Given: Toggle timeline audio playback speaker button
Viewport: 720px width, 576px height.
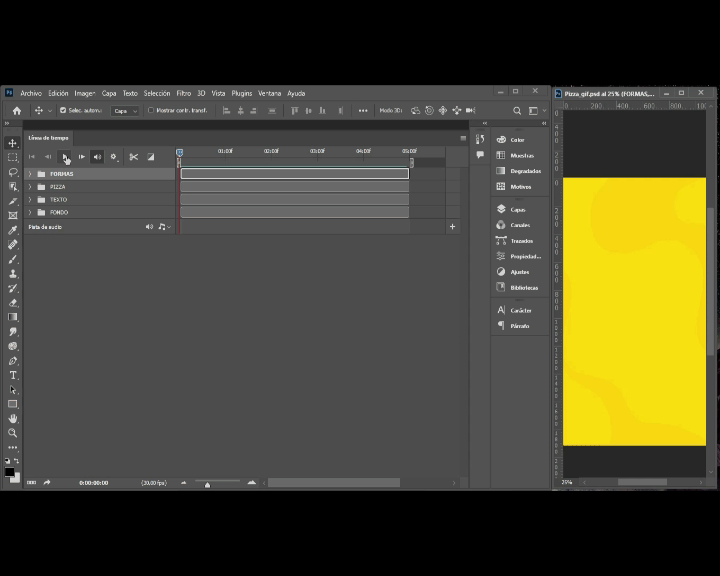Looking at the screenshot, I should pyautogui.click(x=97, y=157).
